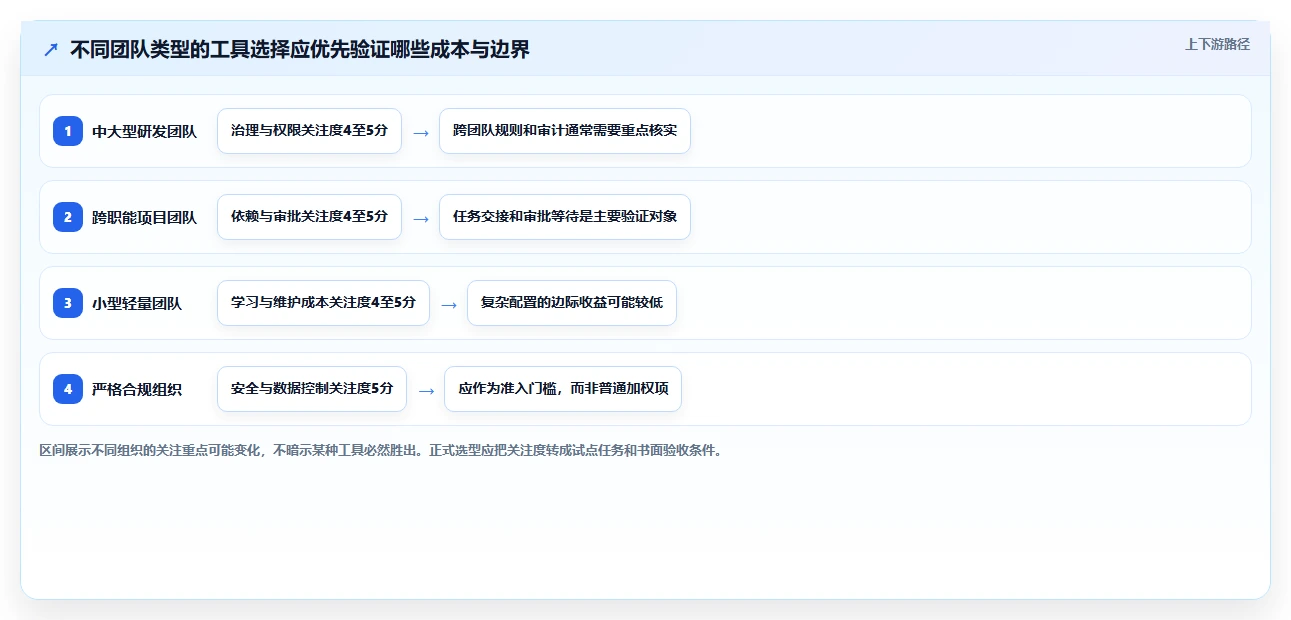Select the number 4 badge
1291x620 pixels.
pos(68,389)
